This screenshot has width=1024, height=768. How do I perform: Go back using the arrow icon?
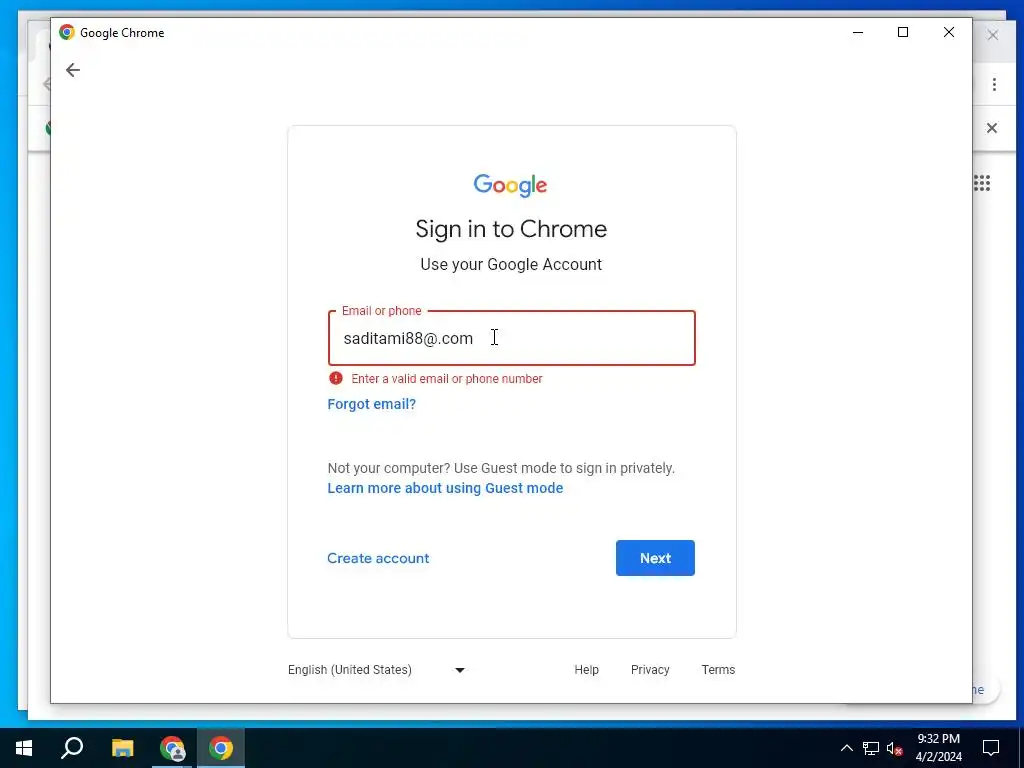(x=72, y=70)
